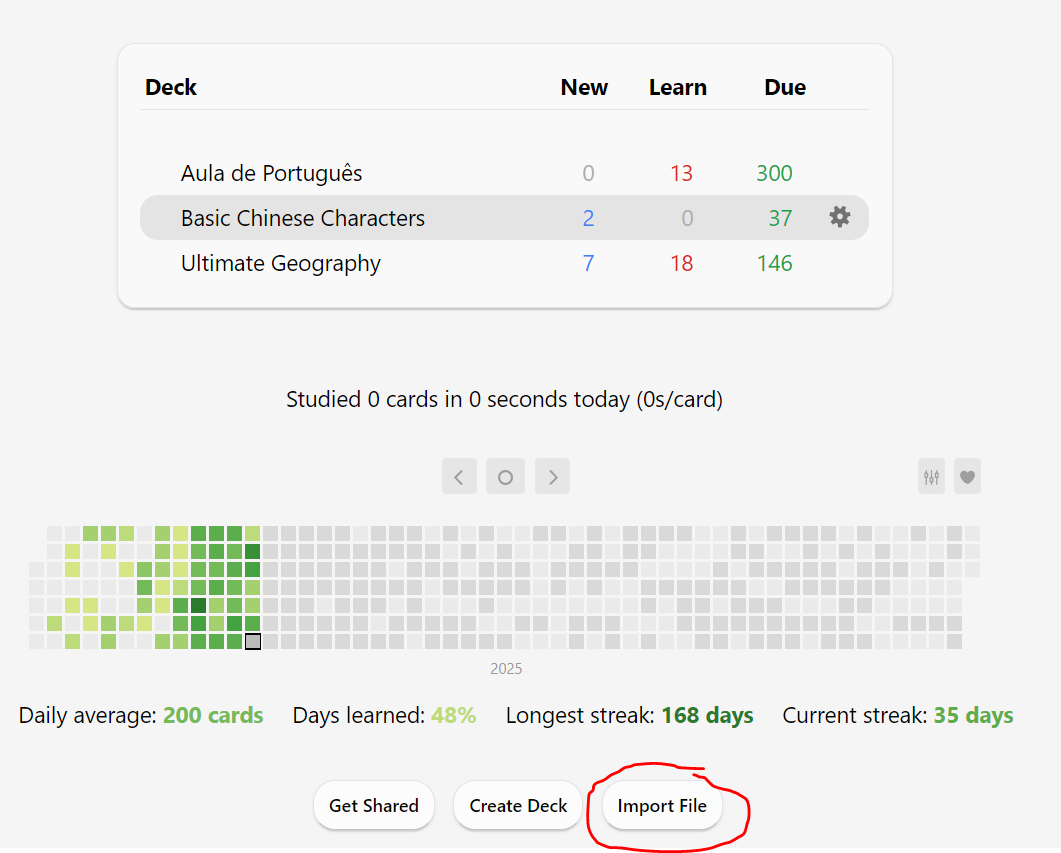Open heatmap settings sliders icon

coord(931,476)
